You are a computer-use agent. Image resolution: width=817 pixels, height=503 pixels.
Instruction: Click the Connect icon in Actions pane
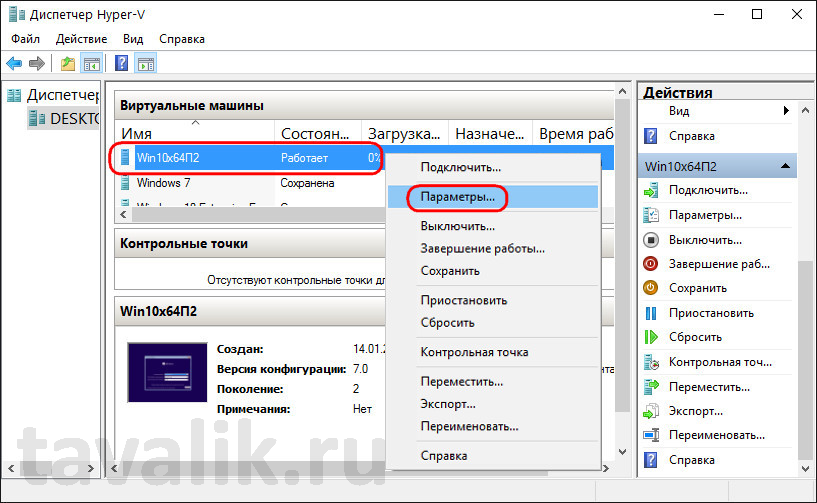(651, 191)
